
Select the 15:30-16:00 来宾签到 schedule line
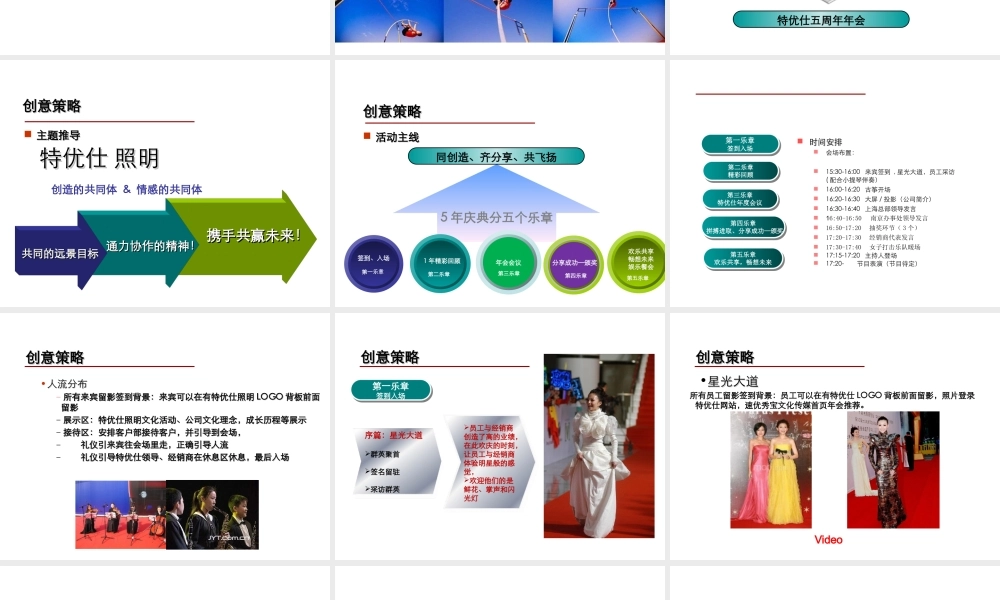(x=890, y=175)
